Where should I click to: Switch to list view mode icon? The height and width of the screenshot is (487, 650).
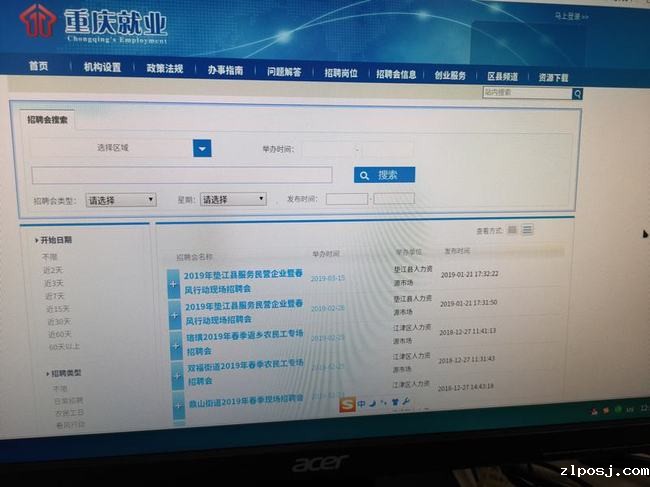[527, 230]
